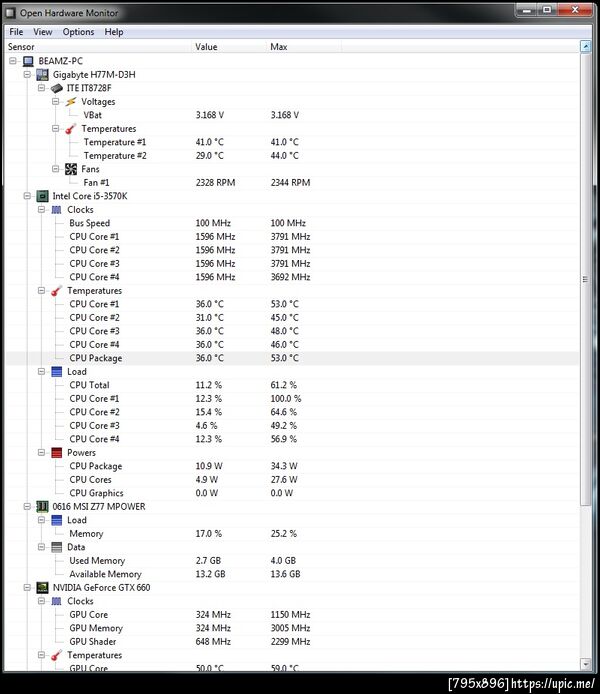Image resolution: width=600 pixels, height=694 pixels.
Task: Collapse the CPU Load section
Action: click(41, 372)
